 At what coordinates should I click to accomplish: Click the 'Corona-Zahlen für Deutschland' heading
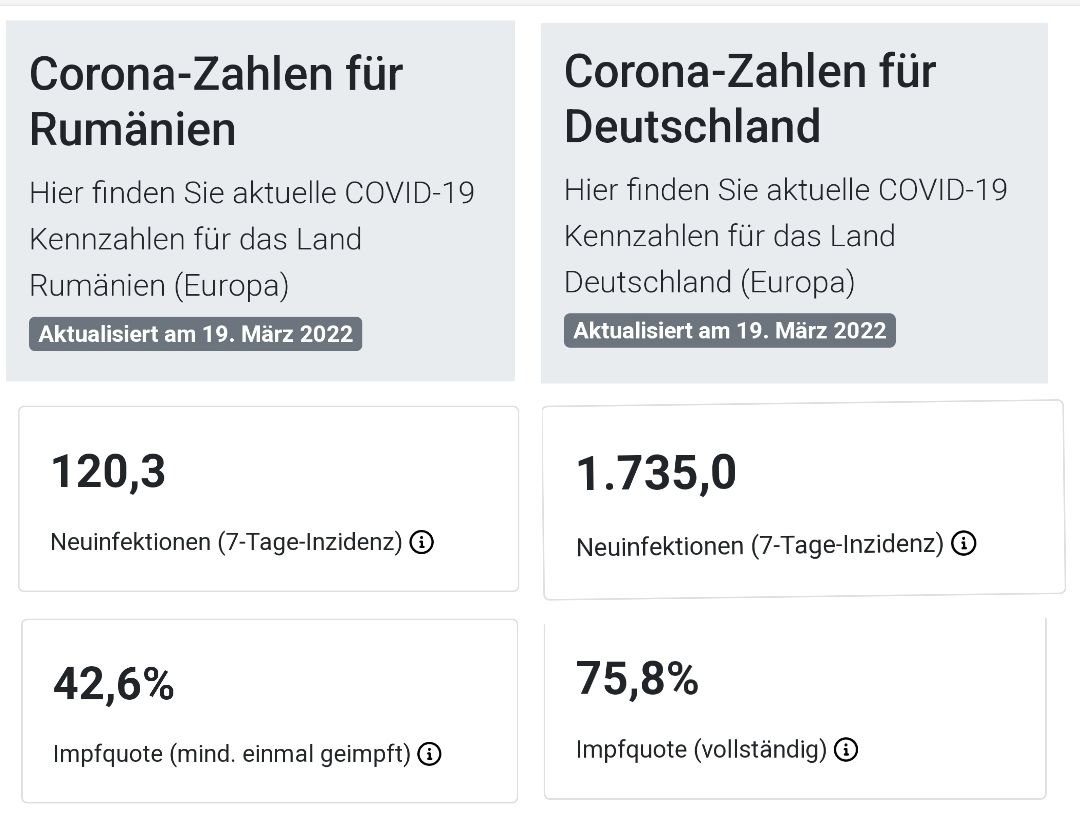(750, 98)
